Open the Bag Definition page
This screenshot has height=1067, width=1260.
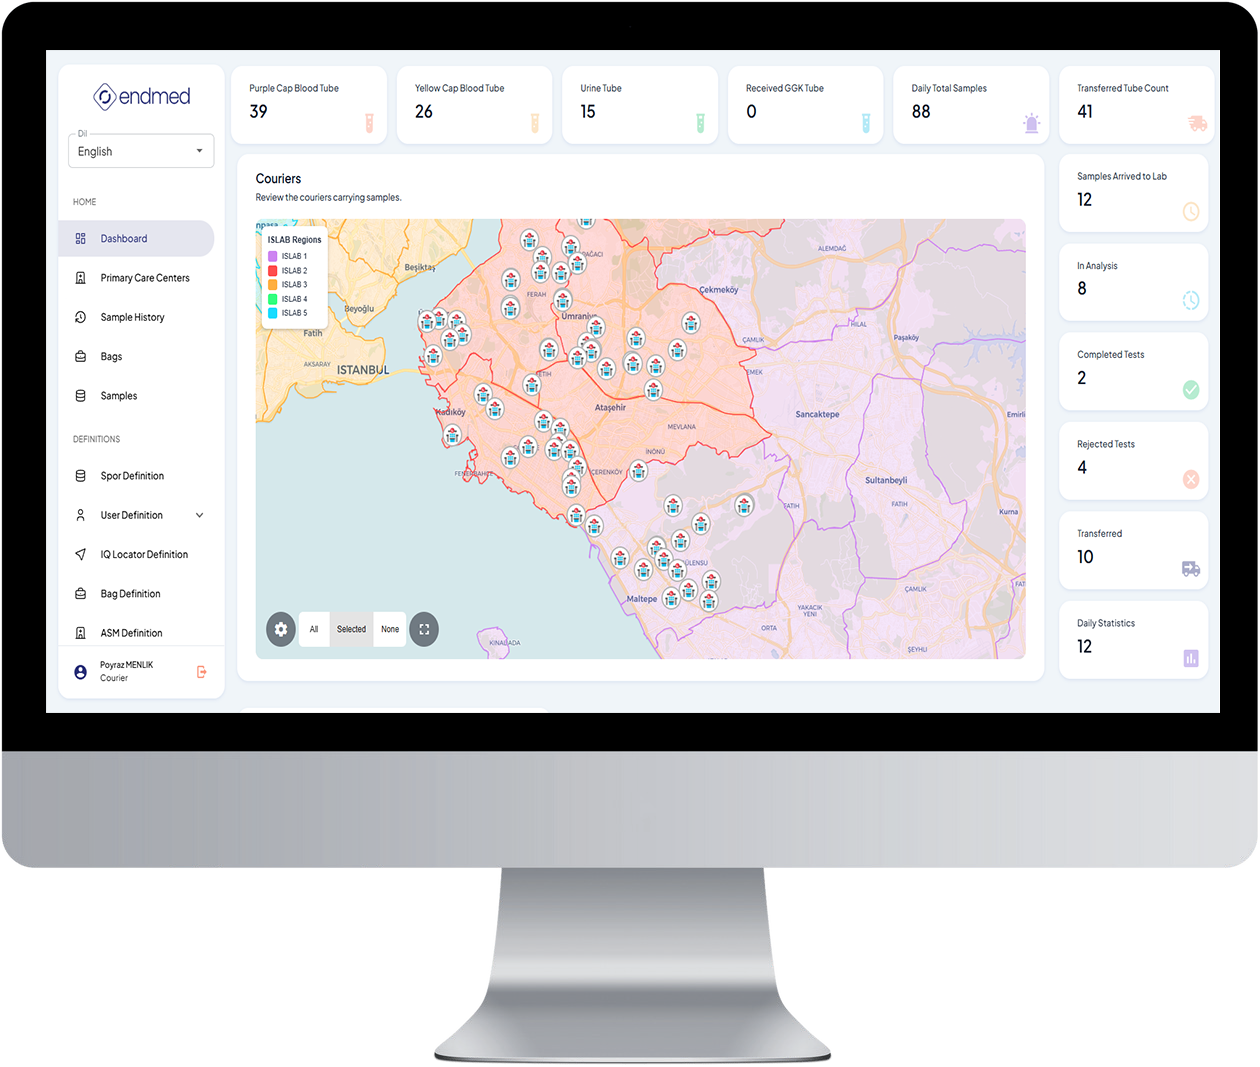pos(130,594)
